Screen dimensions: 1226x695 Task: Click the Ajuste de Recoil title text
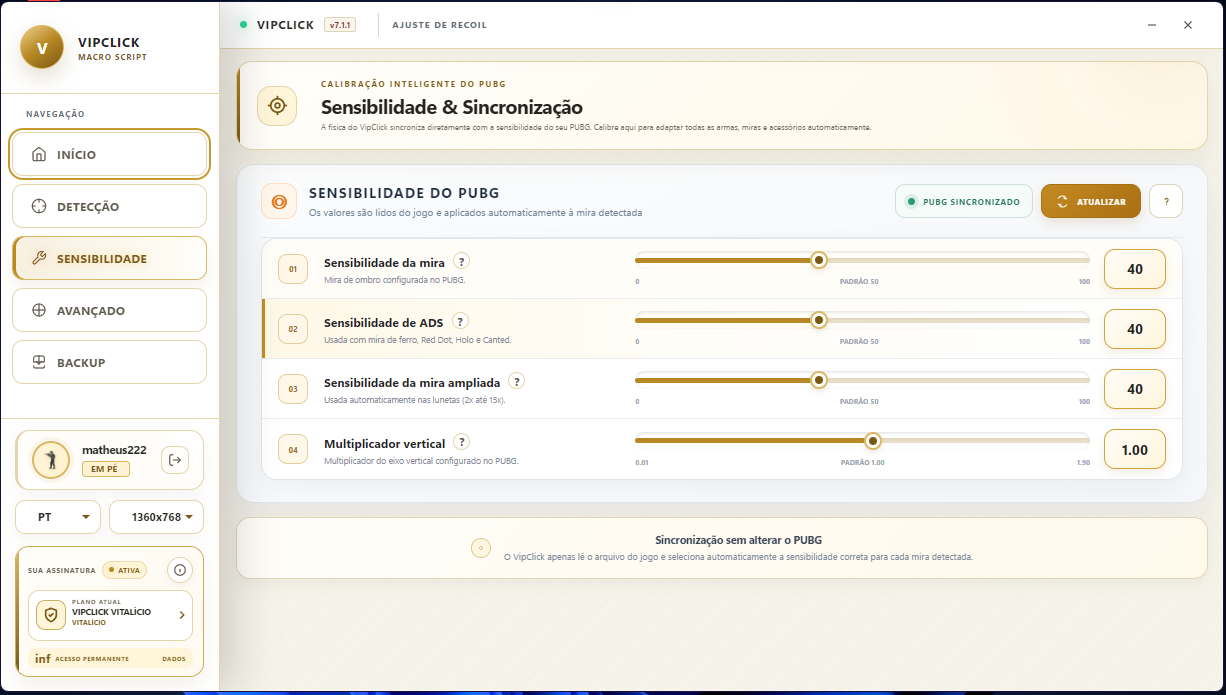[x=440, y=25]
